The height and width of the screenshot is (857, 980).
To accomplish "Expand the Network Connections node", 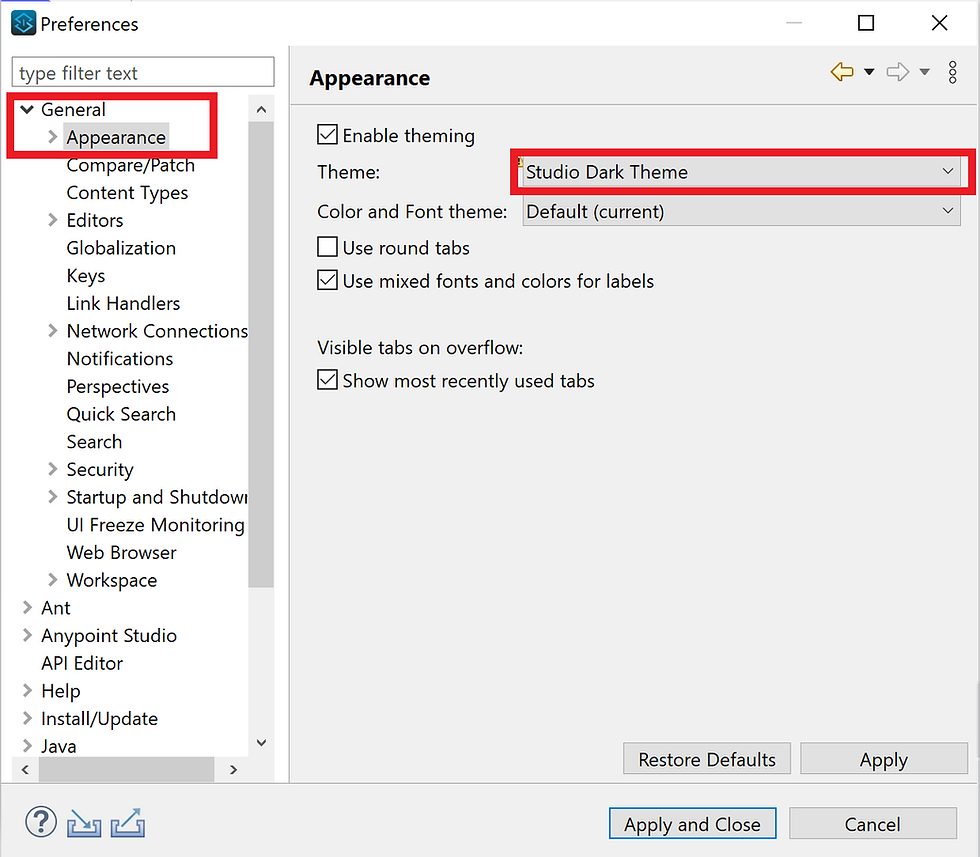I will [52, 331].
